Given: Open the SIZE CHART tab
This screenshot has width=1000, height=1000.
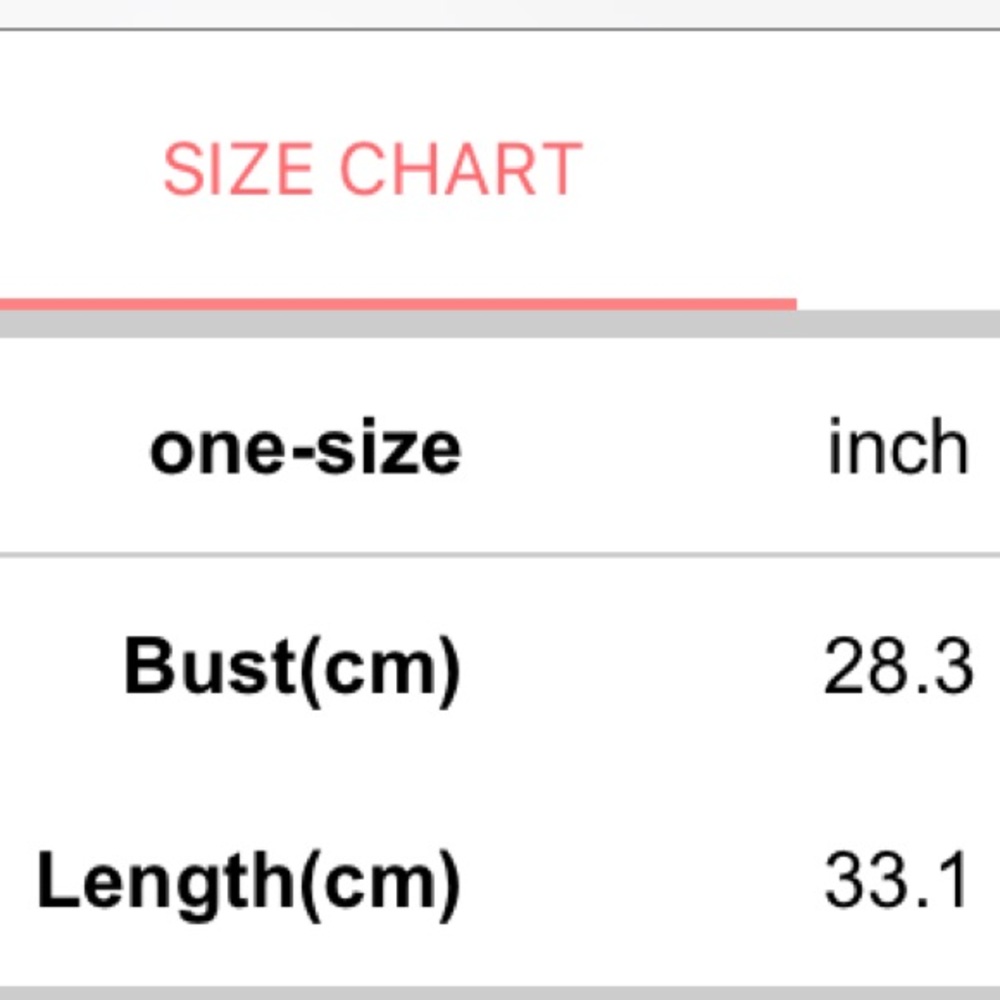Looking at the screenshot, I should [x=372, y=170].
